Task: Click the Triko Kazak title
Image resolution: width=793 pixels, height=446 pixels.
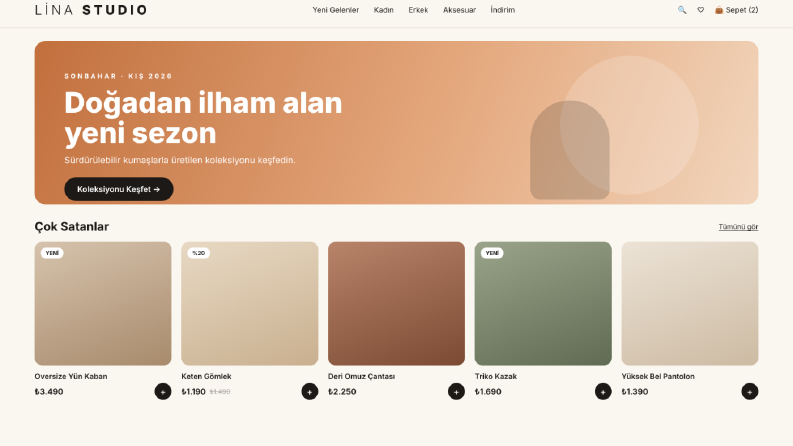Action: (x=496, y=376)
